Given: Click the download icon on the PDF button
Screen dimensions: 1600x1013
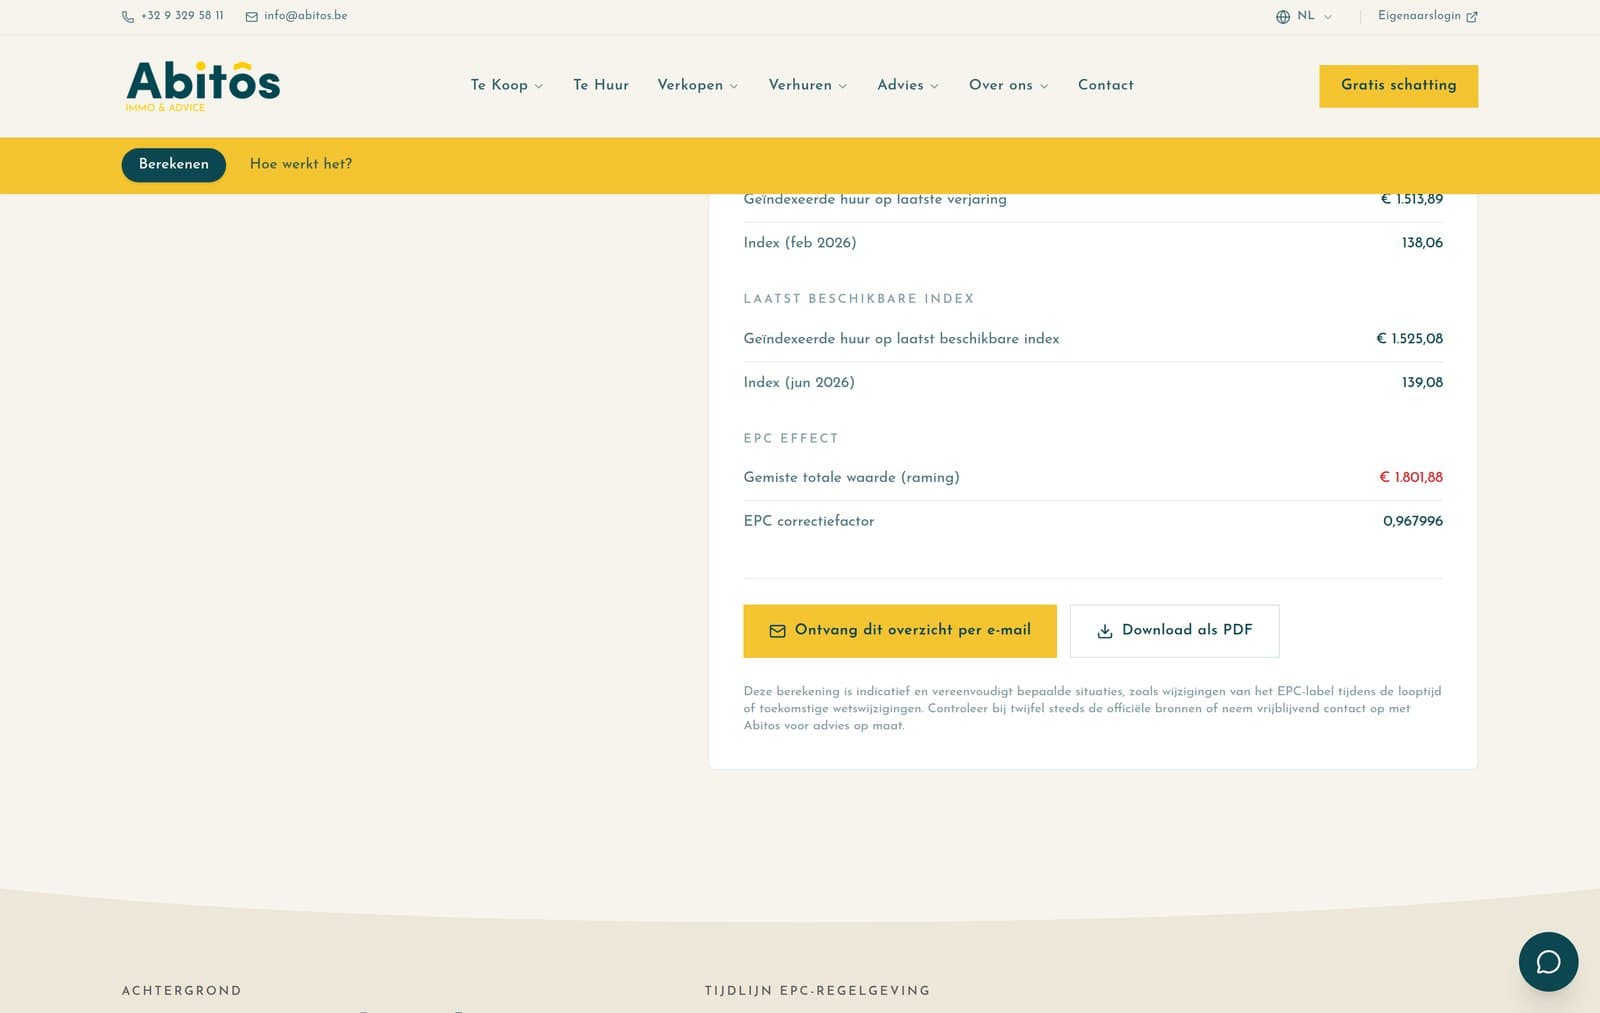Looking at the screenshot, I should 1105,631.
